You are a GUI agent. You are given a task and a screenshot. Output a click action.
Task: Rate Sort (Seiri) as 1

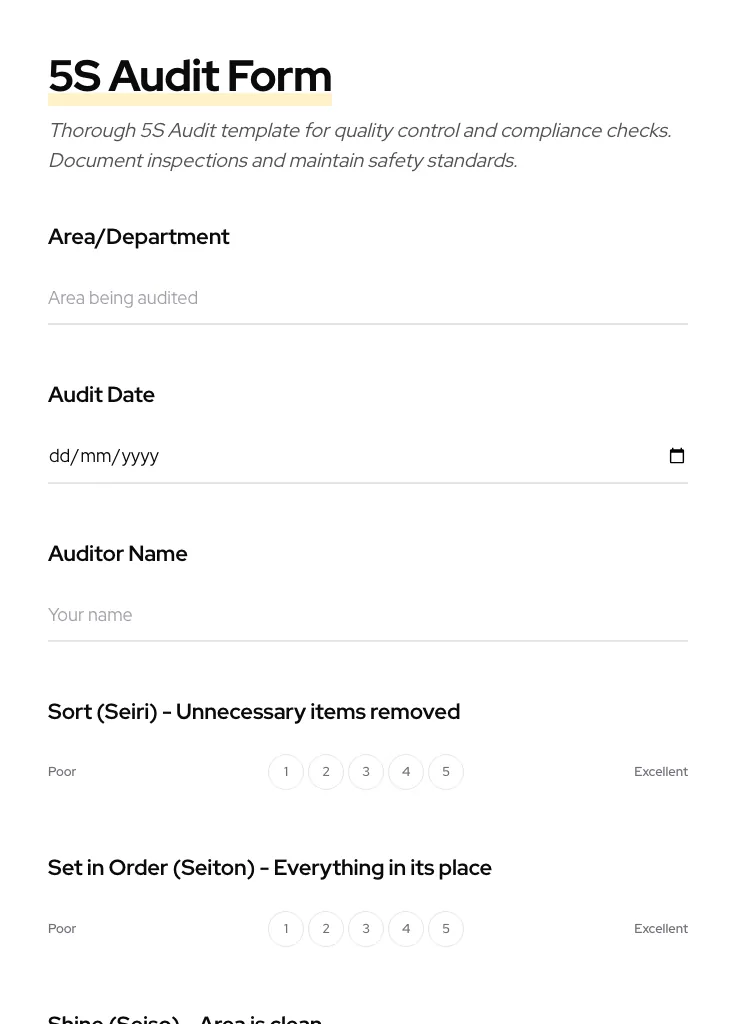coord(286,771)
